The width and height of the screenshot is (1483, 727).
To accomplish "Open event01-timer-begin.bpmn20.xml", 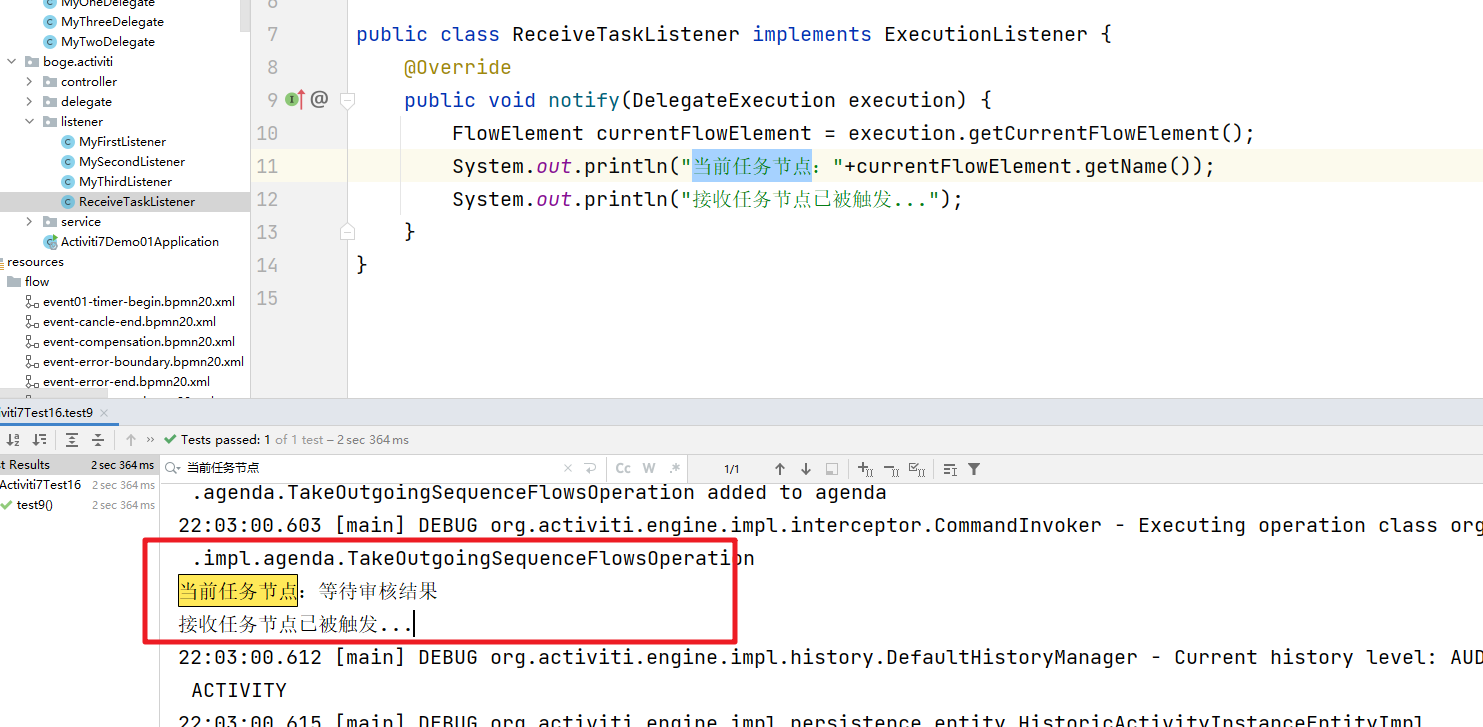I will [139, 302].
